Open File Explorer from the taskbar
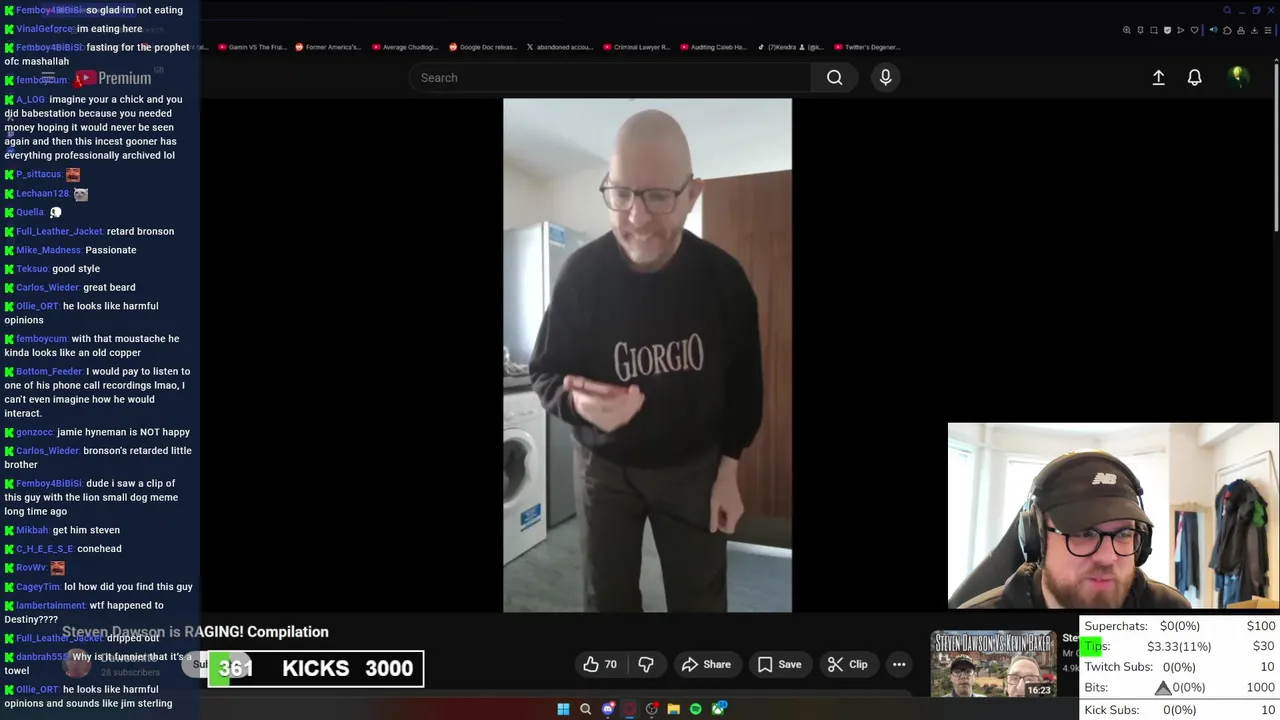This screenshot has height=720, width=1280. coord(674,709)
